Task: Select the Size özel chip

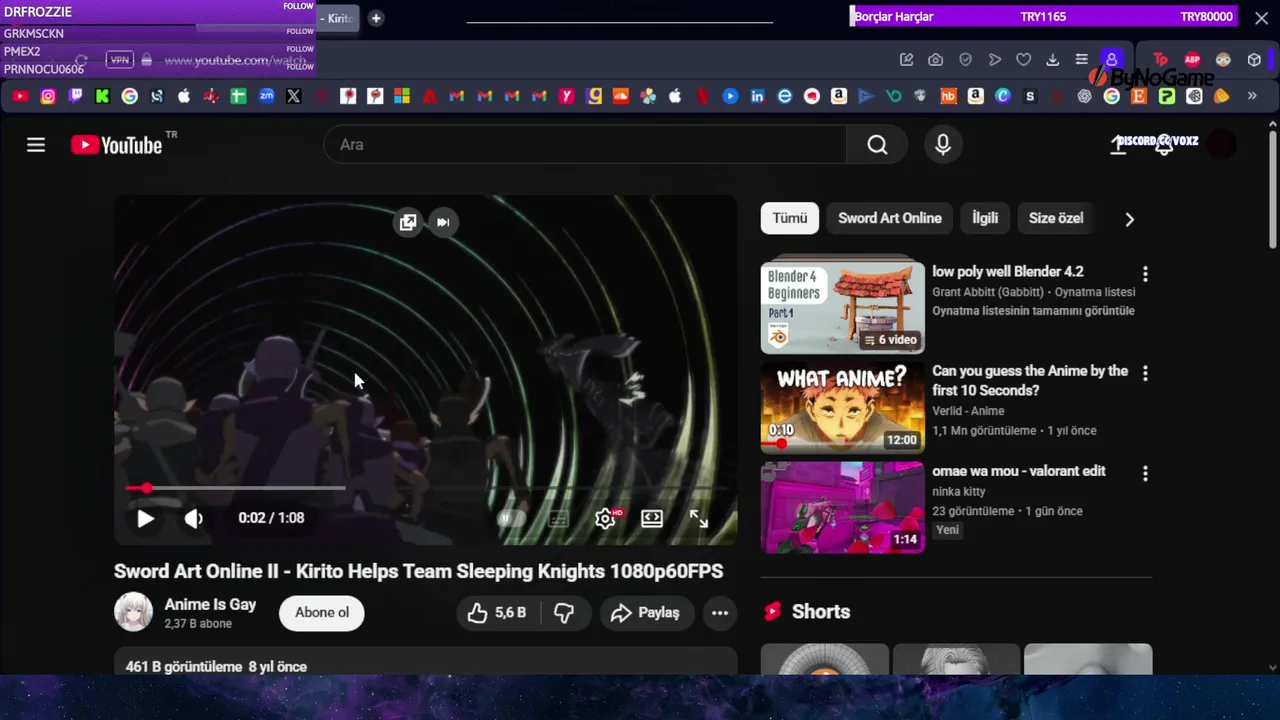Action: [x=1056, y=218]
